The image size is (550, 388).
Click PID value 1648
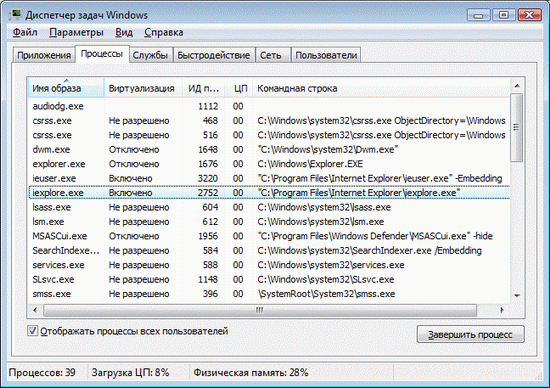pos(208,149)
